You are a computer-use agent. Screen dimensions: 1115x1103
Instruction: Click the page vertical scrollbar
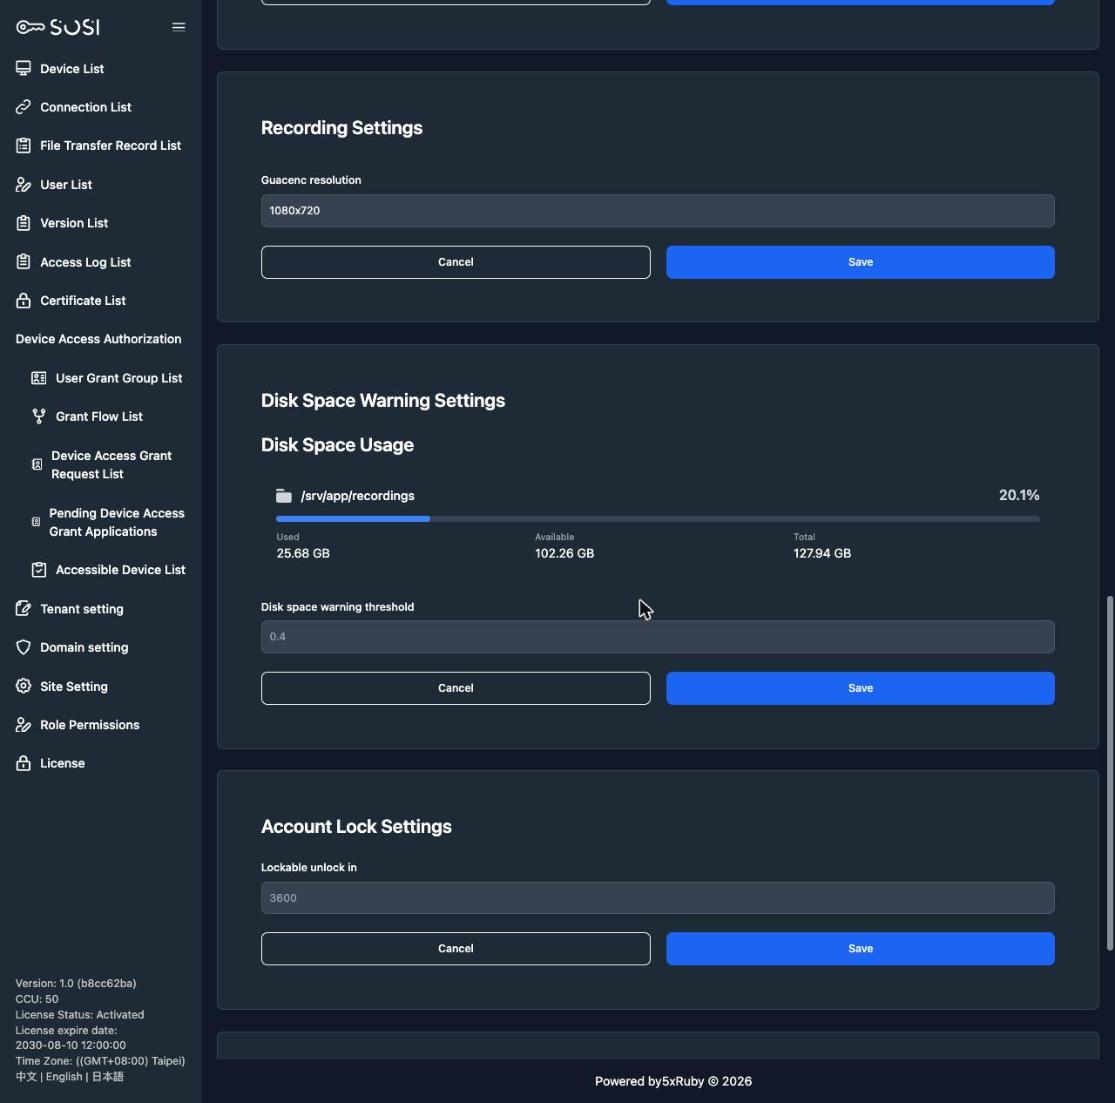(x=1109, y=773)
